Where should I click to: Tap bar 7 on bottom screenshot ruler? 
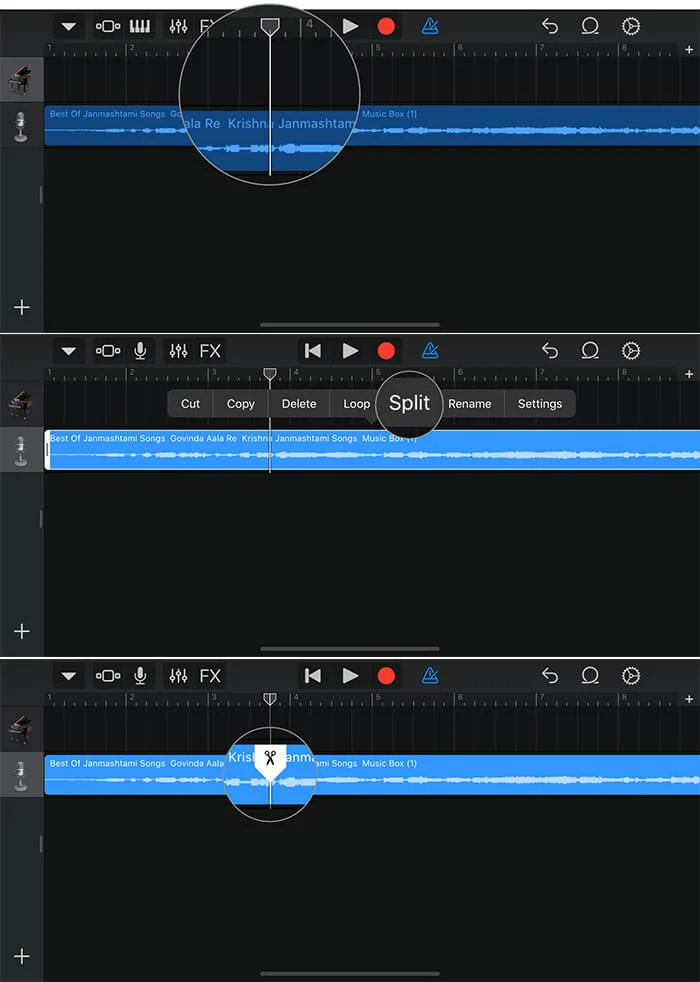pyautogui.click(x=542, y=698)
